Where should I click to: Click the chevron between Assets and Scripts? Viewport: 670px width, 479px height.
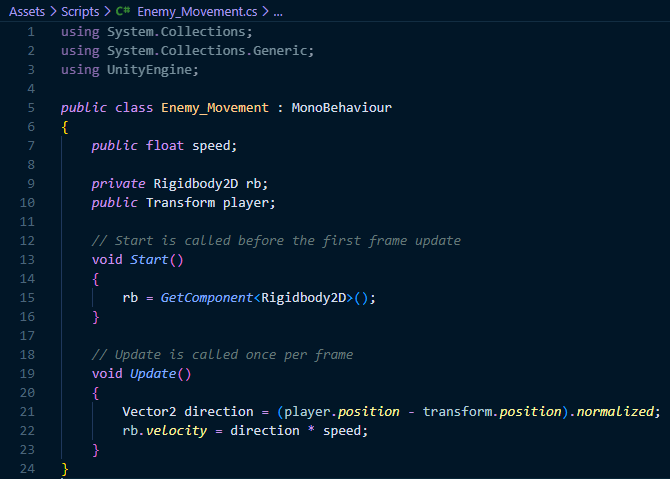(x=53, y=12)
